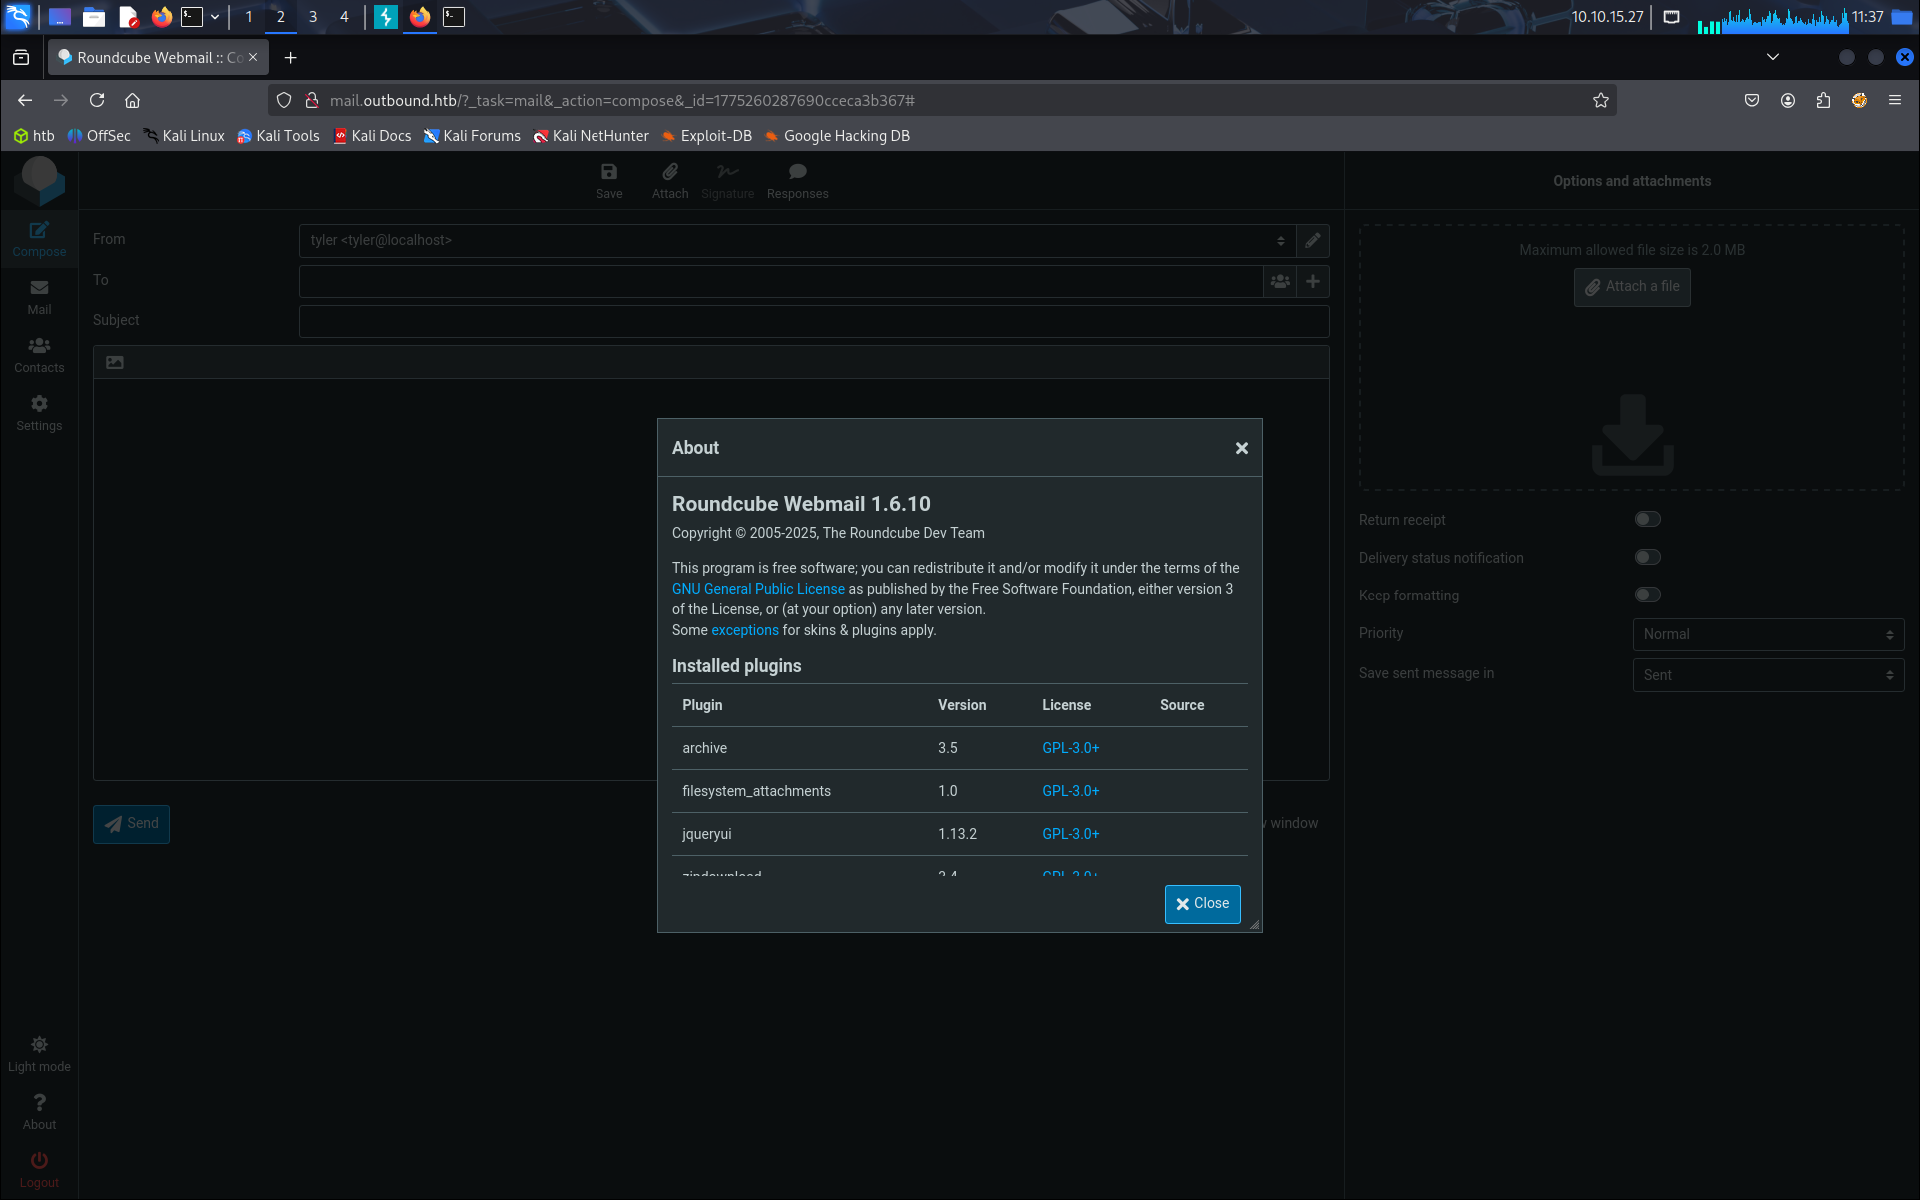
Task: Switch to the Roundcube Webmail browser tab
Action: point(150,58)
